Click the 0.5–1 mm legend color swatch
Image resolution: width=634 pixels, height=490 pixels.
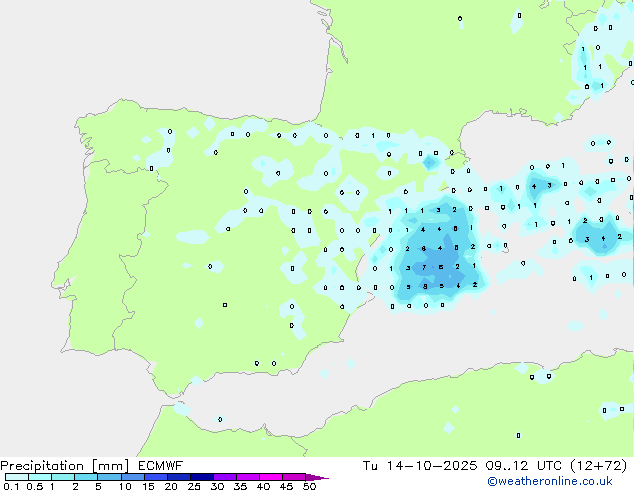40,477
